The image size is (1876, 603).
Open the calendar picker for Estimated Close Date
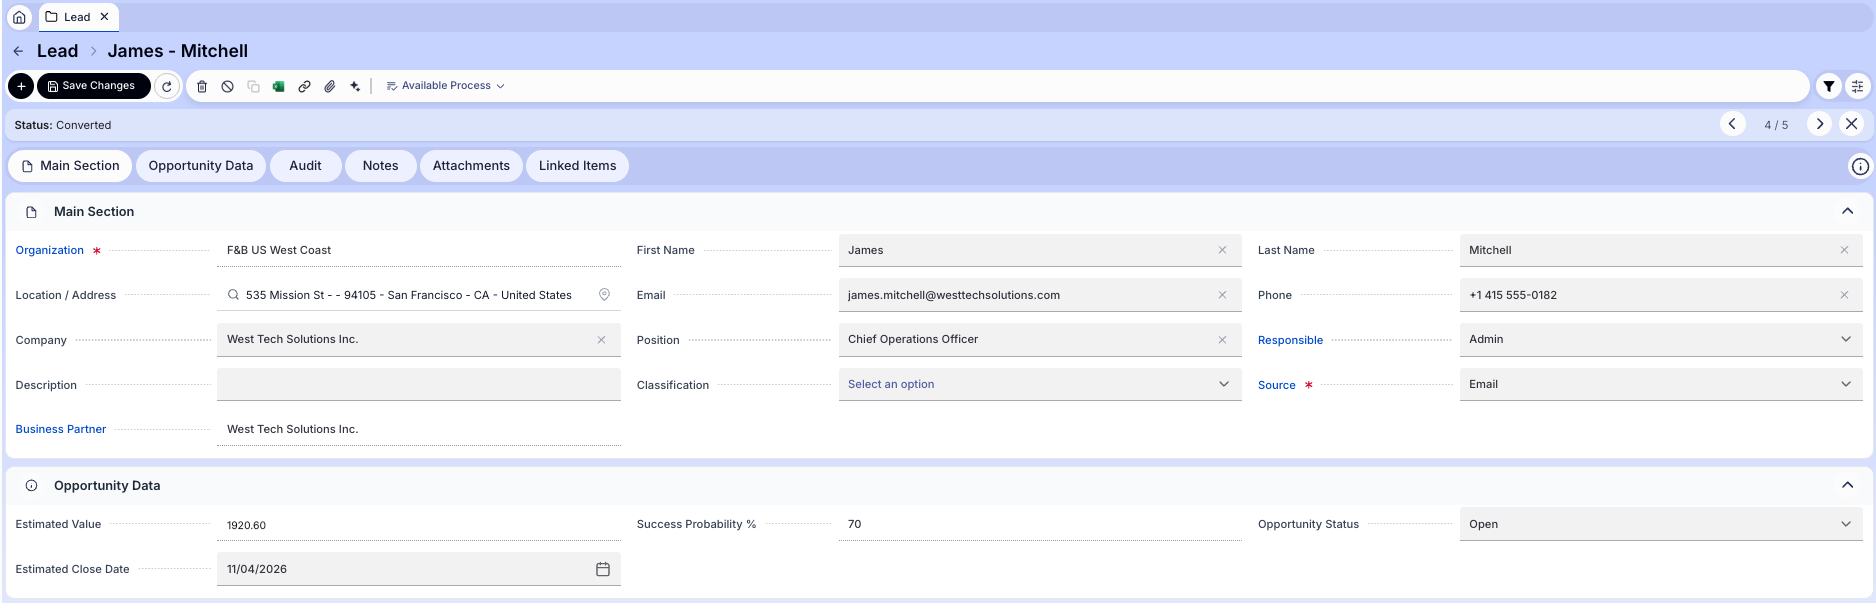[x=603, y=569]
